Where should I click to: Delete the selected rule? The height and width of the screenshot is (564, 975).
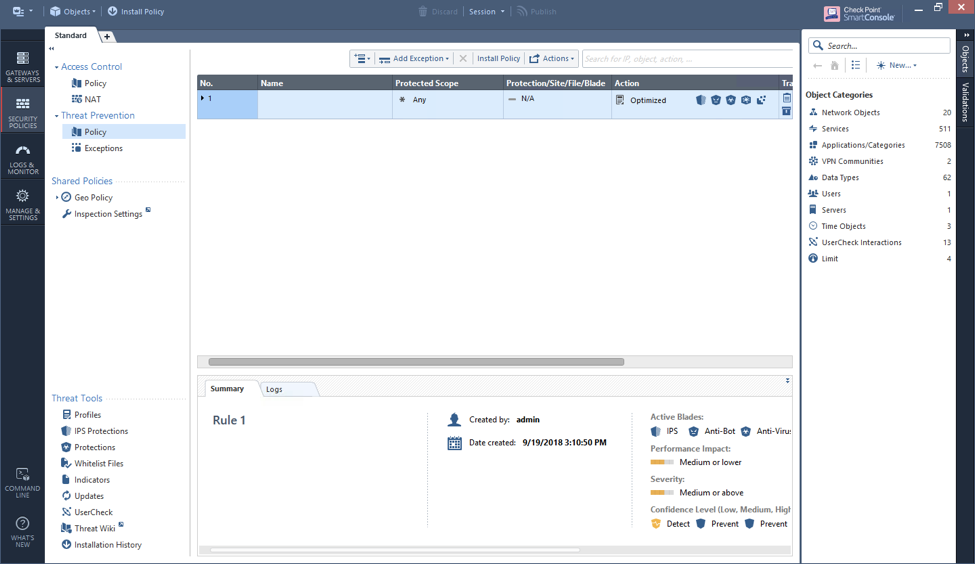coord(463,58)
